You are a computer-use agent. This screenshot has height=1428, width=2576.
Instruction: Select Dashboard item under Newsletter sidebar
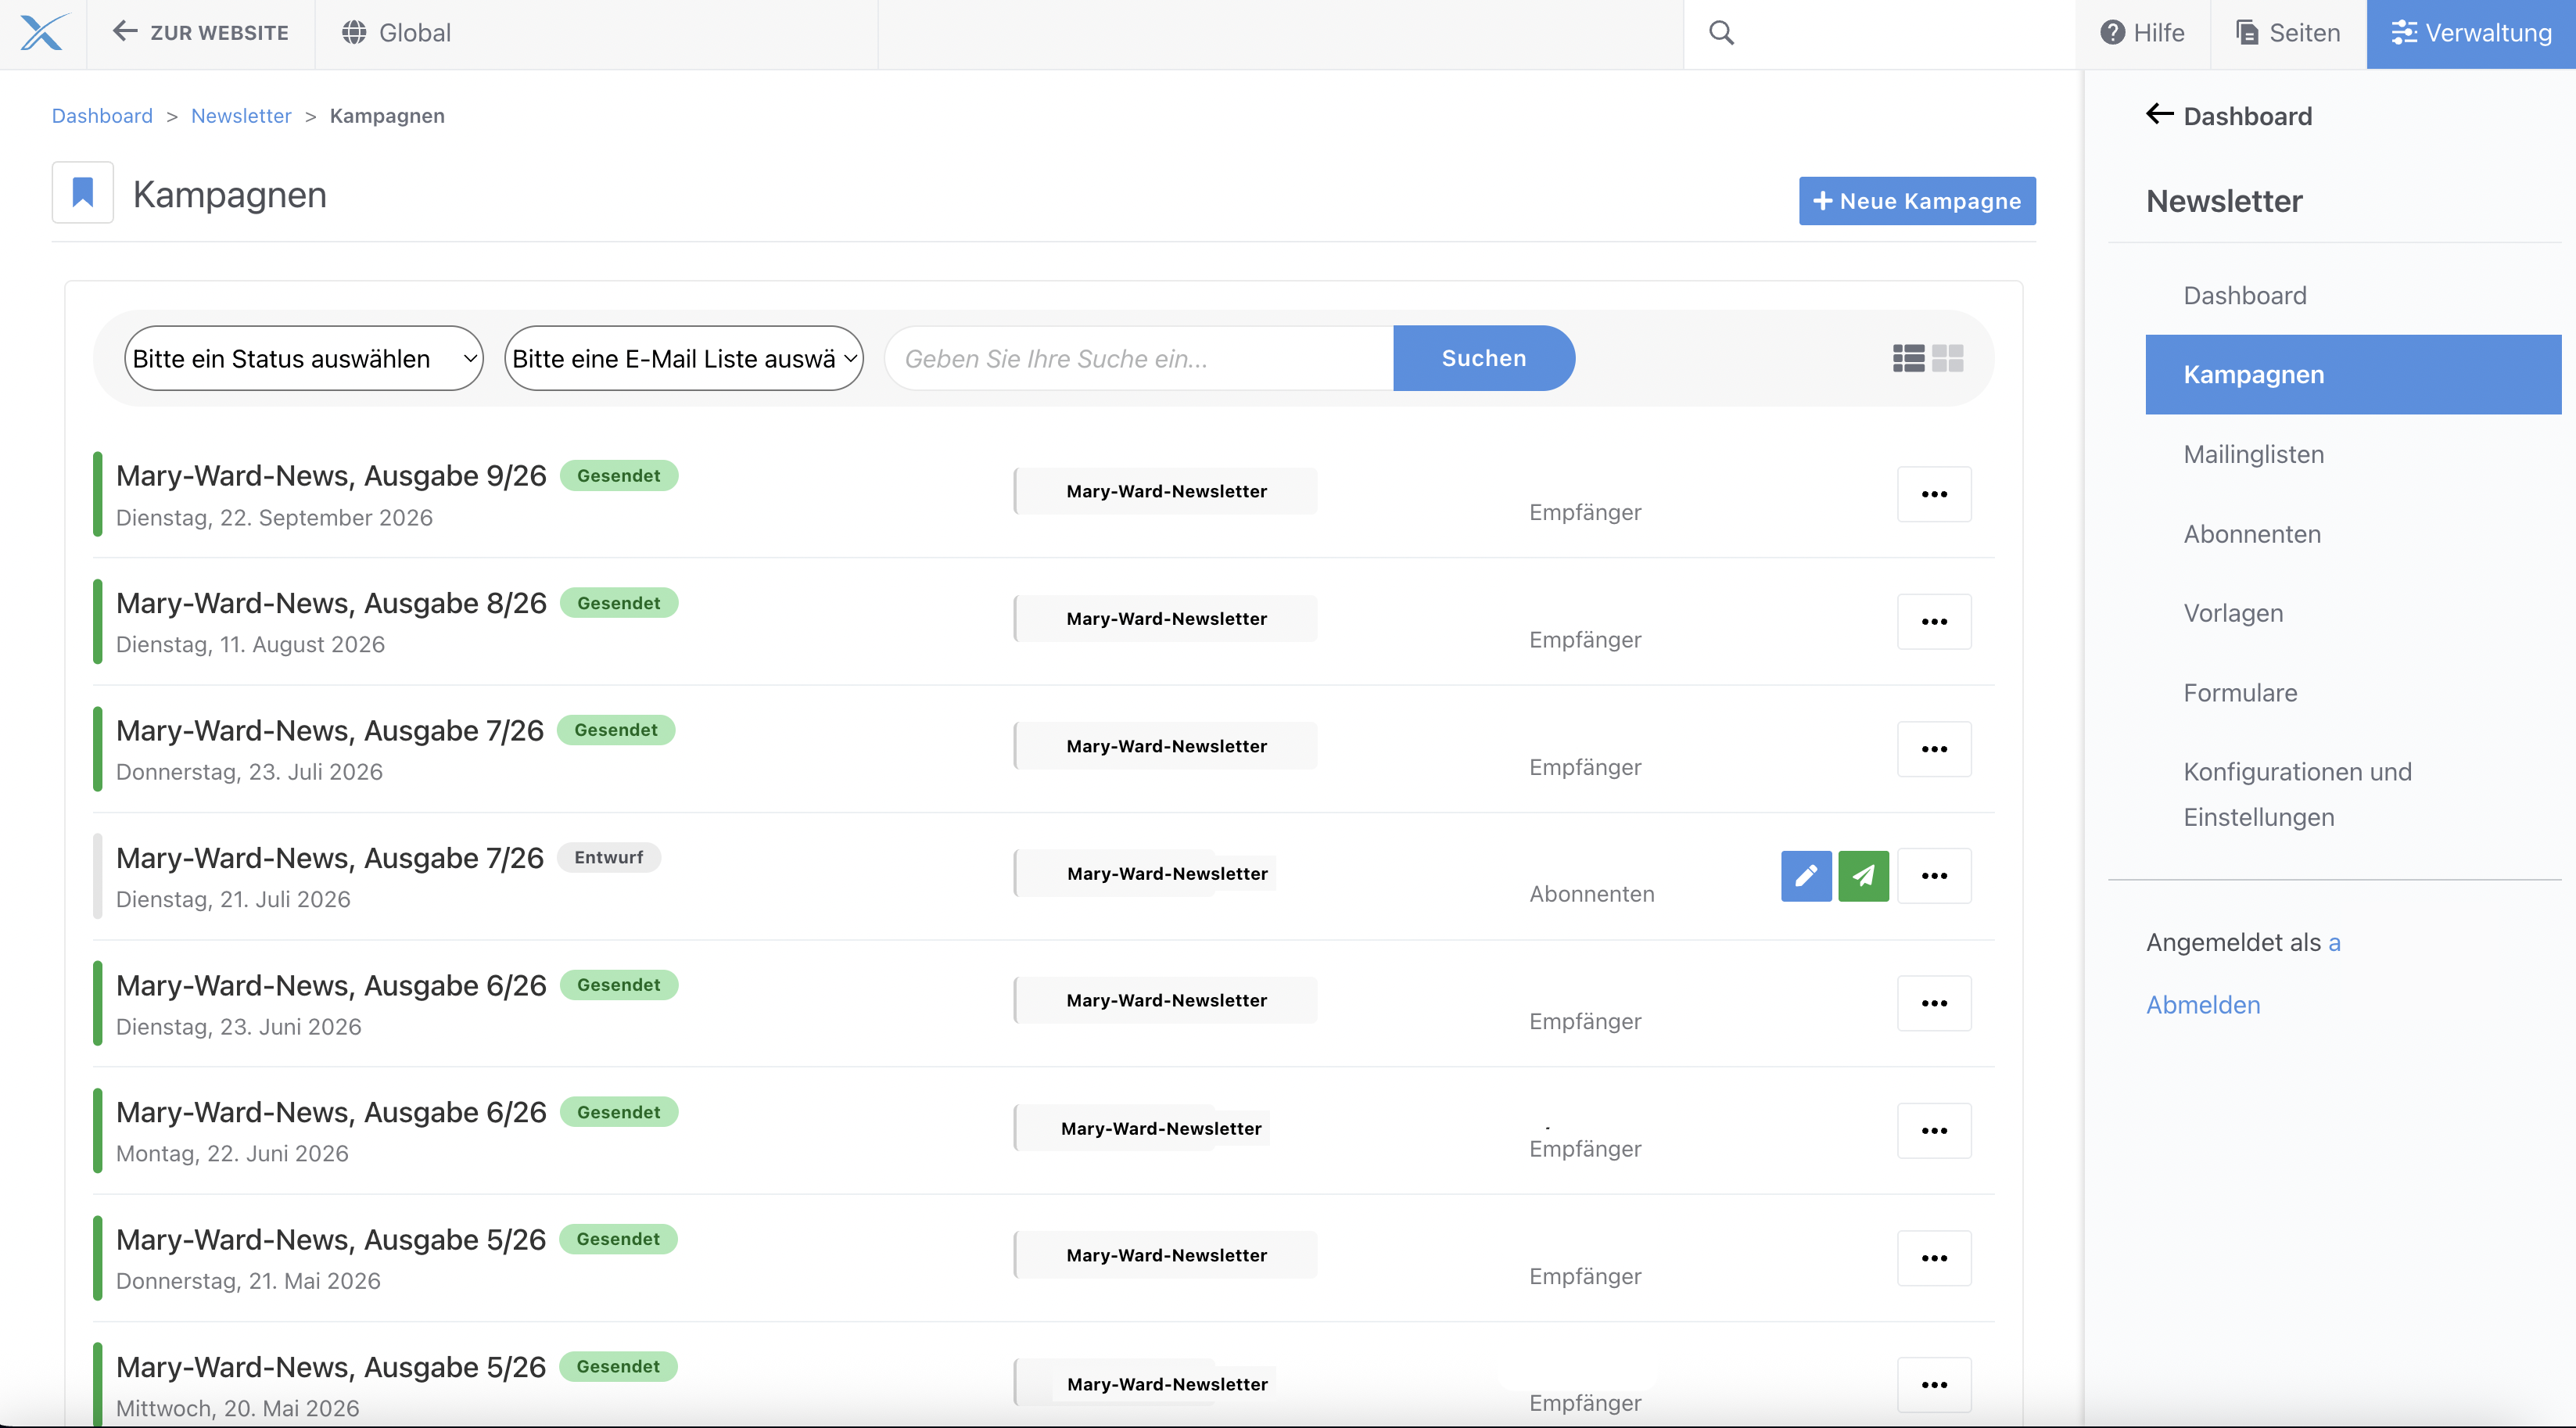(2245, 295)
